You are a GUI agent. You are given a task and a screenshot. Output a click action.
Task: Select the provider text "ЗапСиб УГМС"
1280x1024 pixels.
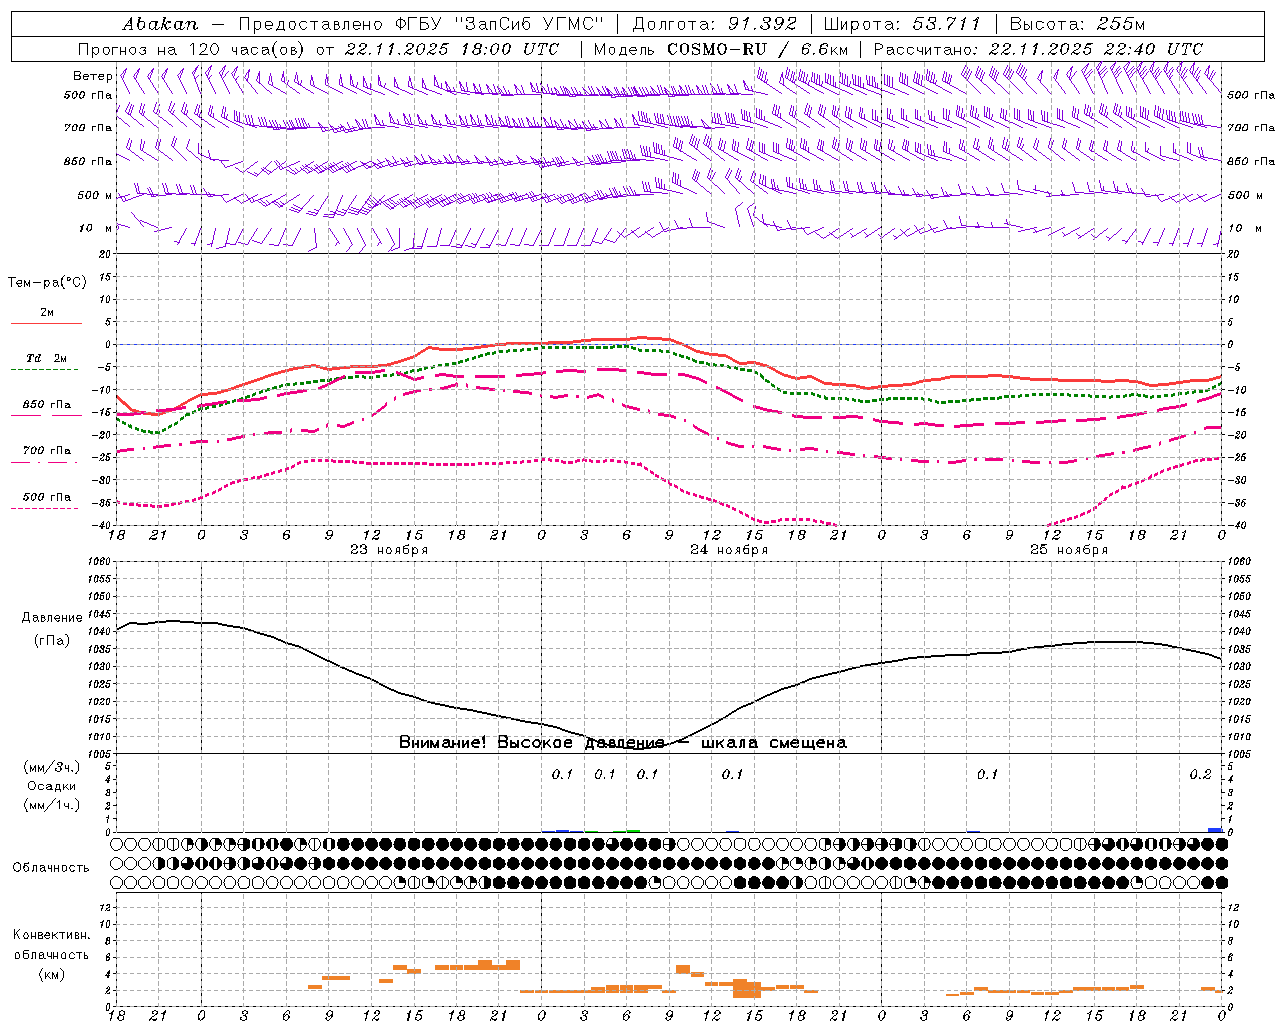coord(531,23)
